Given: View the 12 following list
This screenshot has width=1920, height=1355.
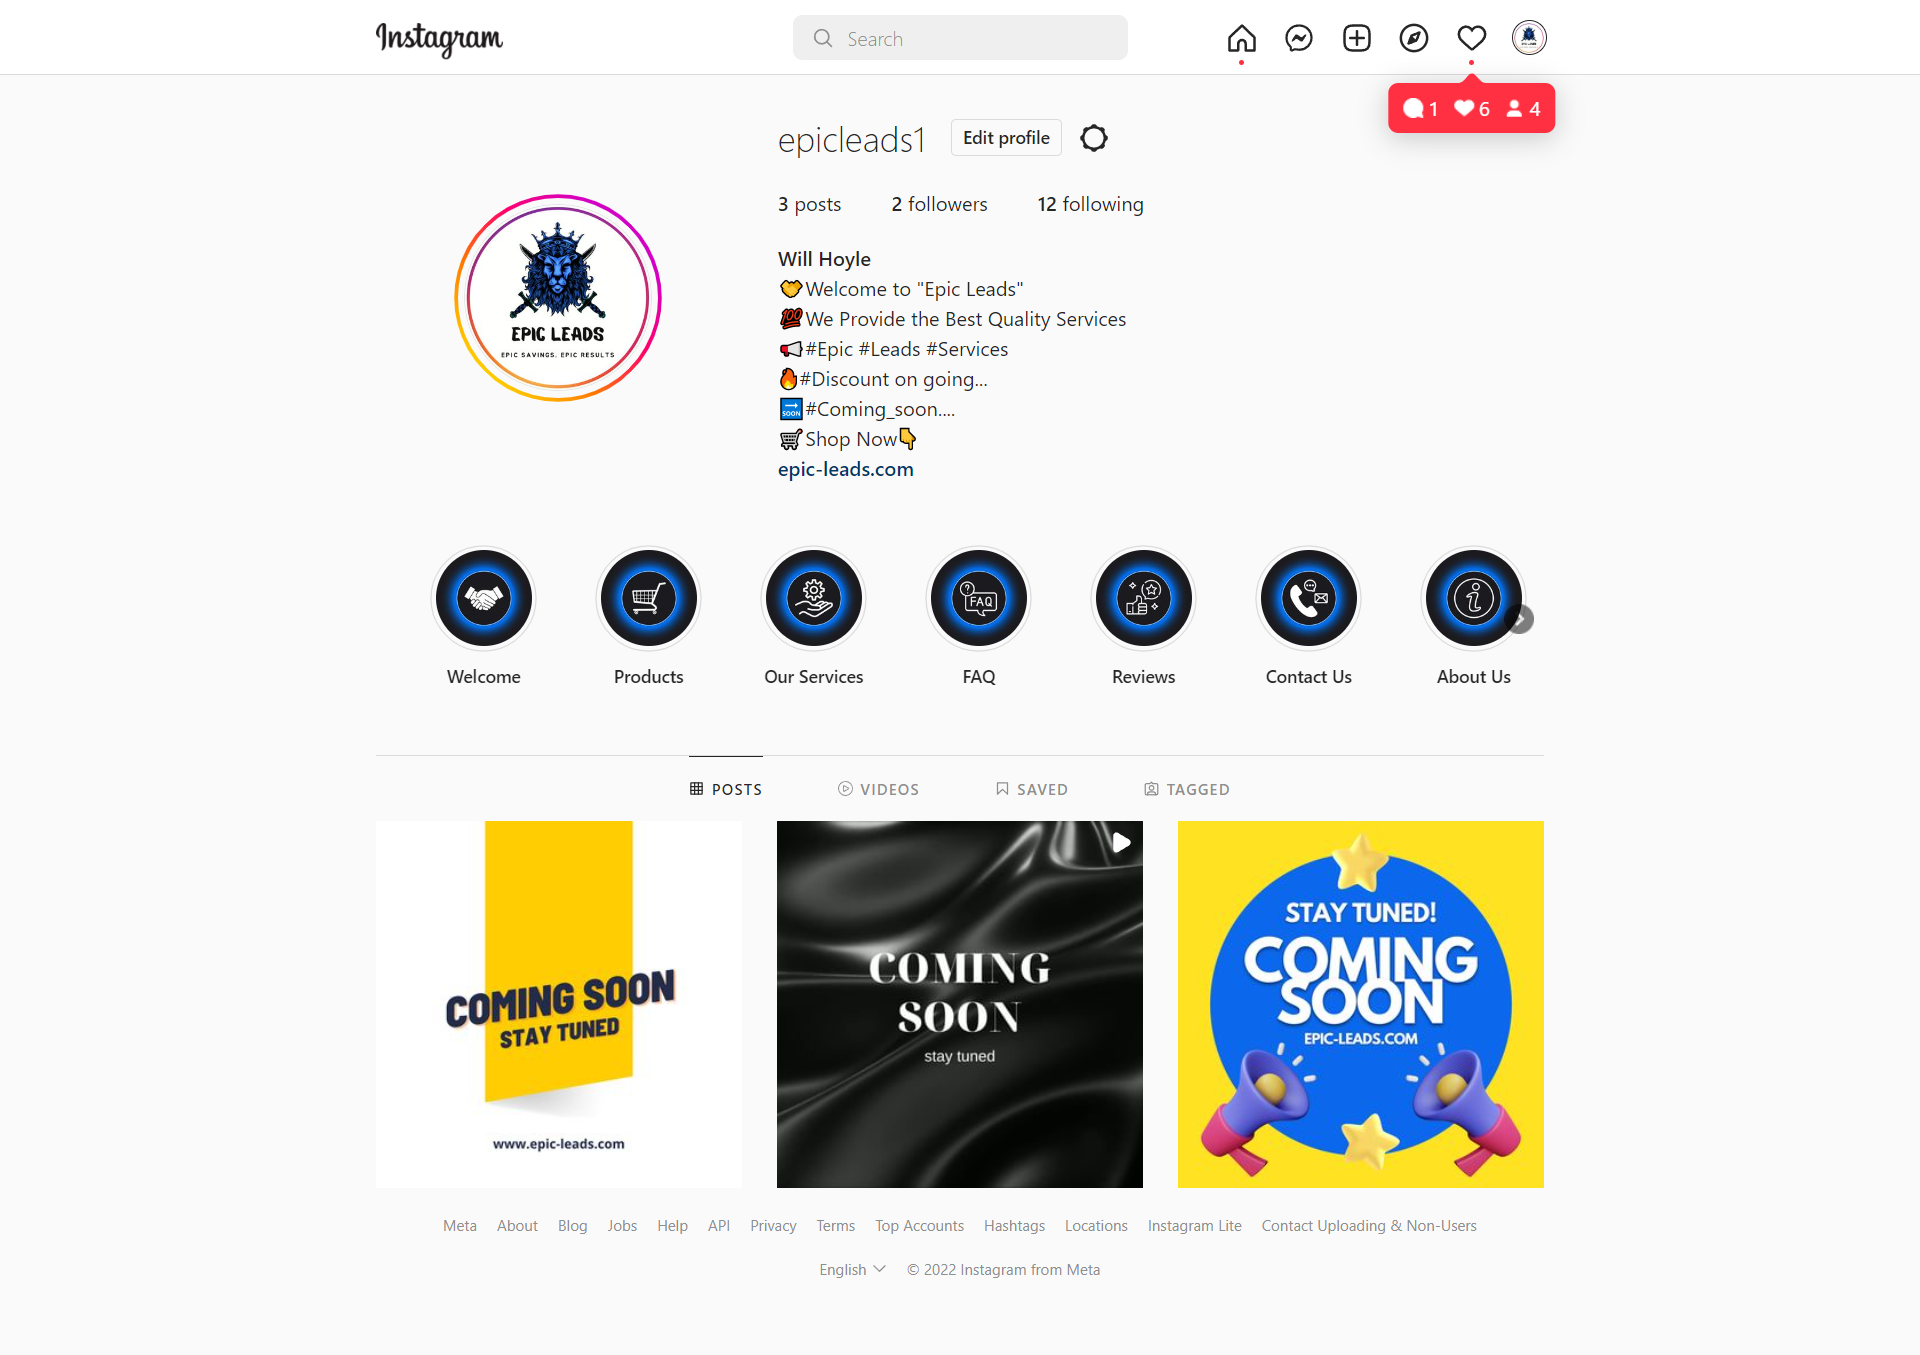Looking at the screenshot, I should tap(1090, 204).
